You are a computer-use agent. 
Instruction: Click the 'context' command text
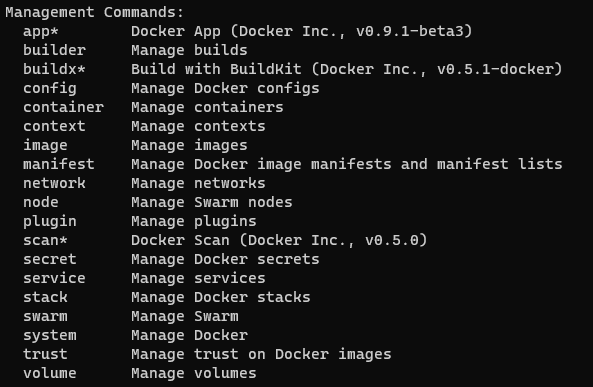(x=54, y=126)
